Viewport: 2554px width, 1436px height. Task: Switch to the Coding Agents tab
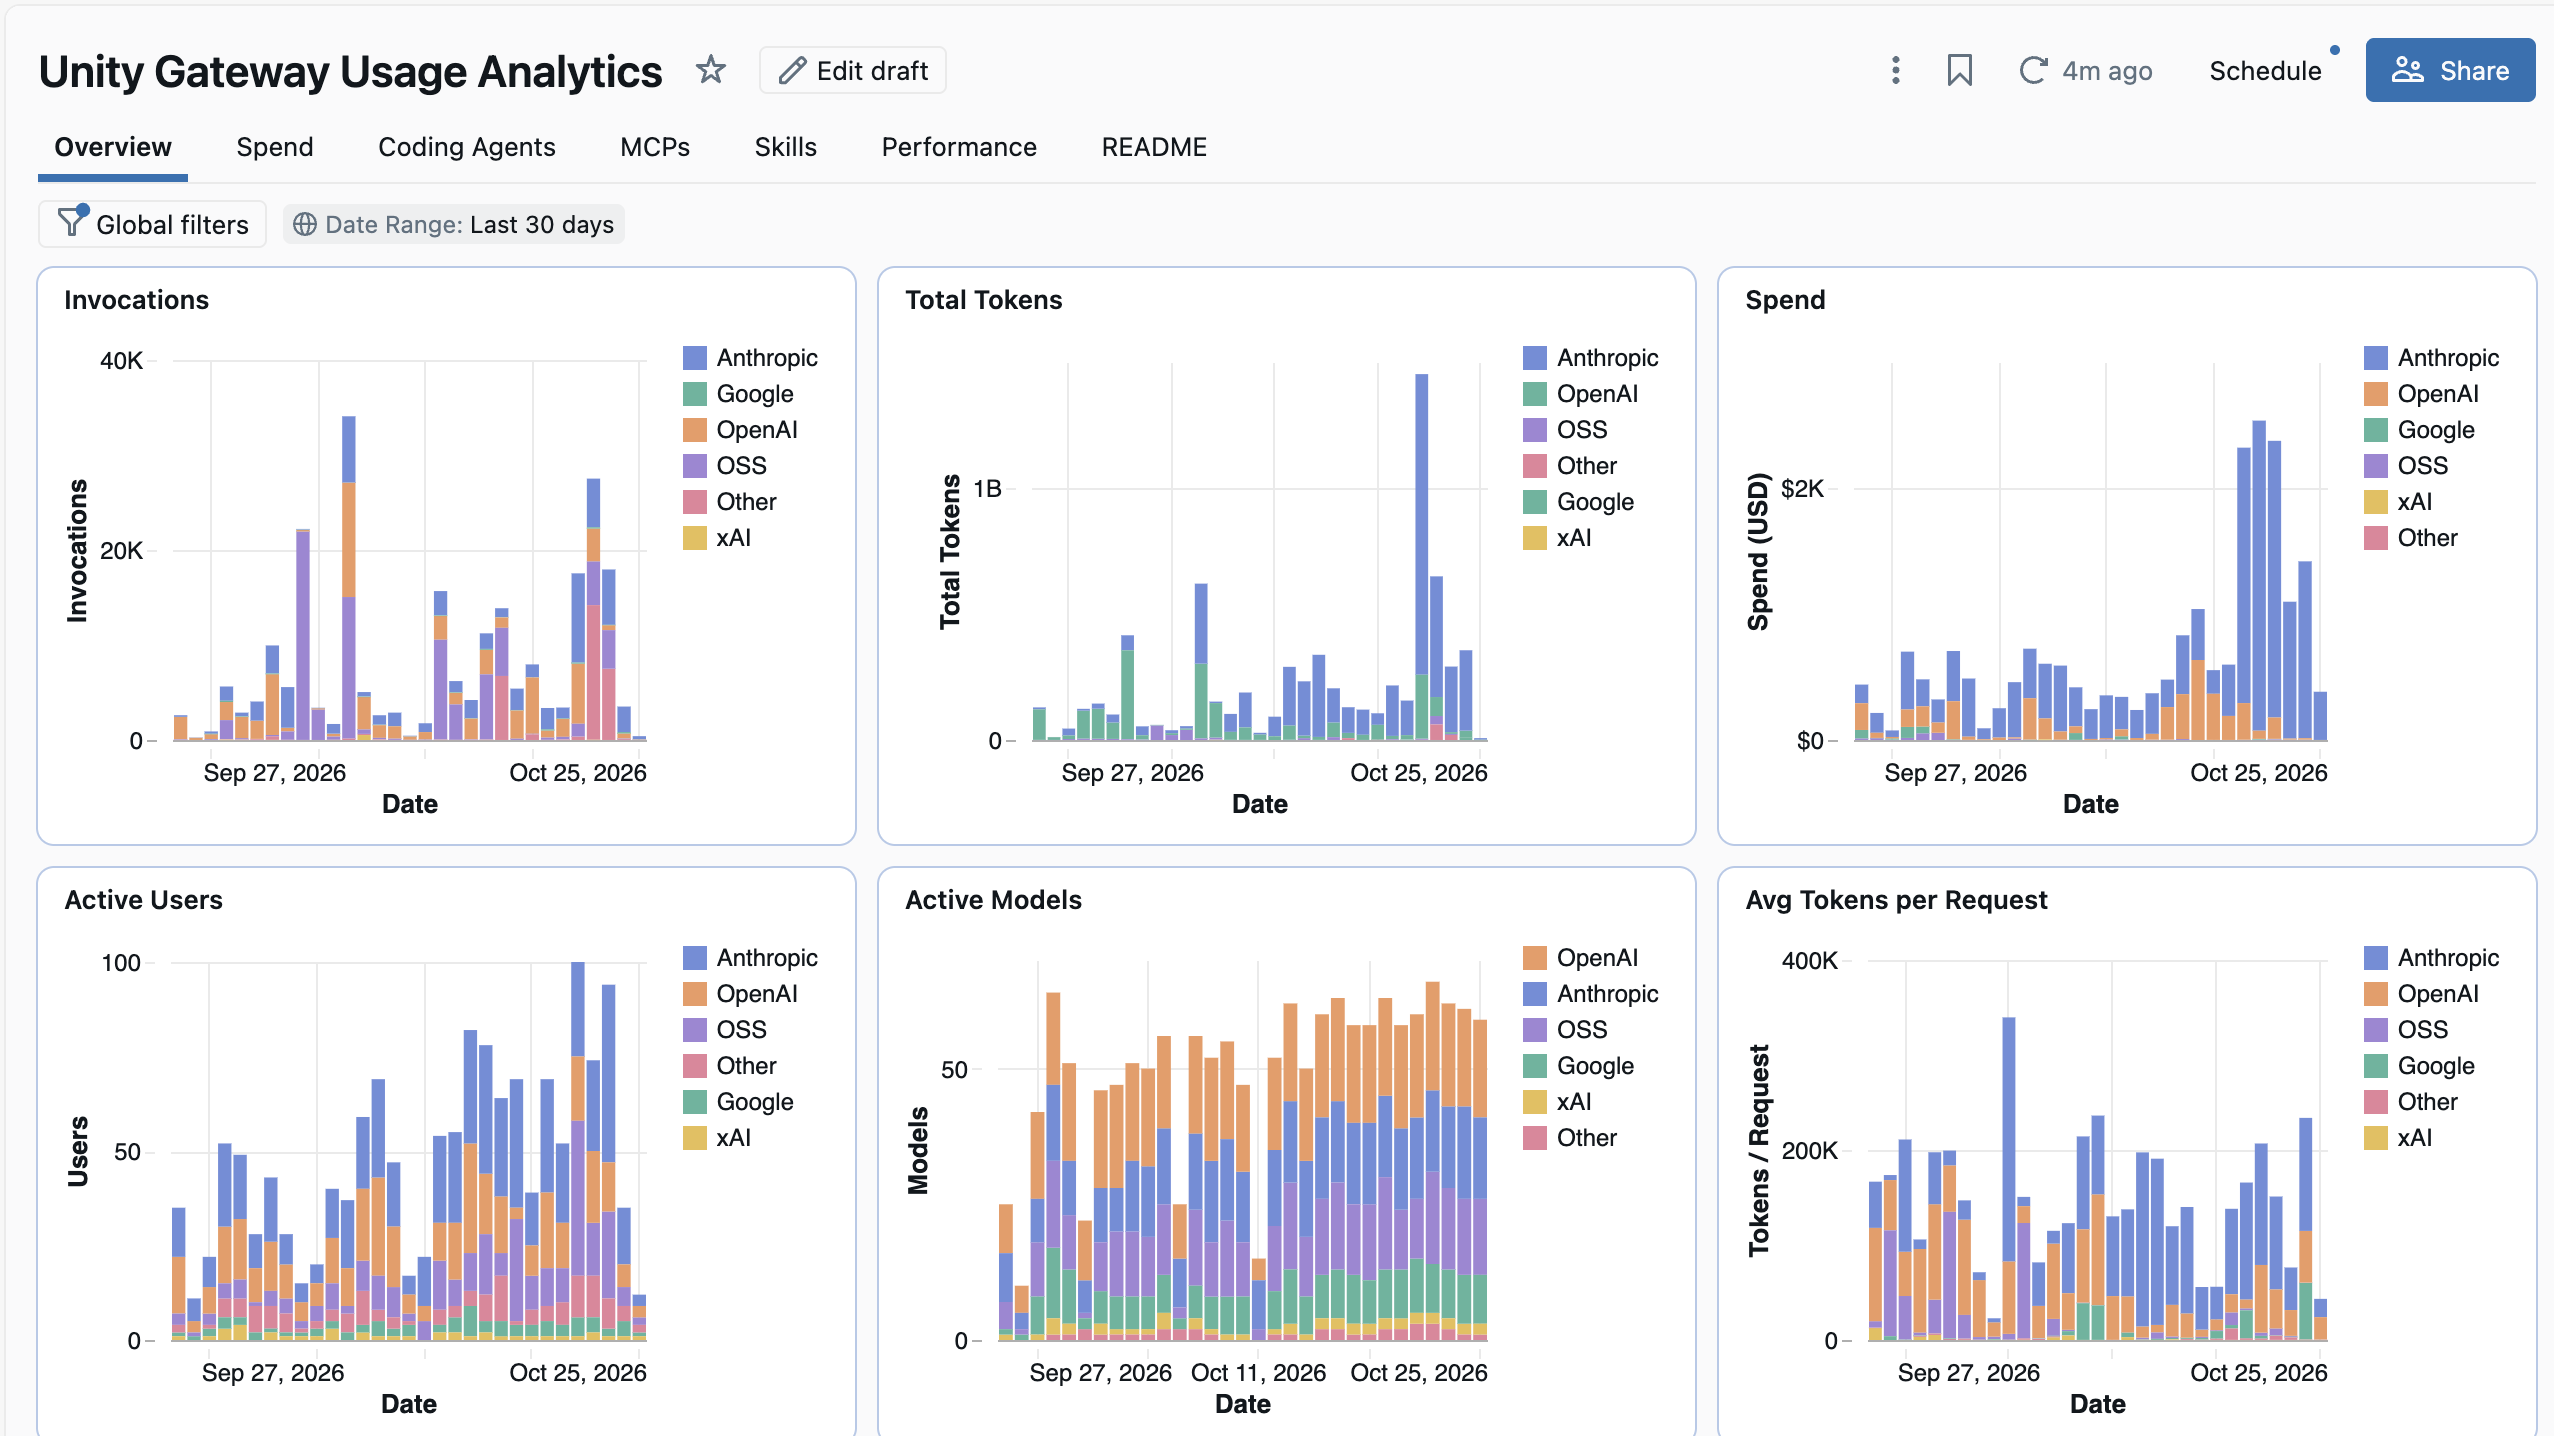pos(466,147)
